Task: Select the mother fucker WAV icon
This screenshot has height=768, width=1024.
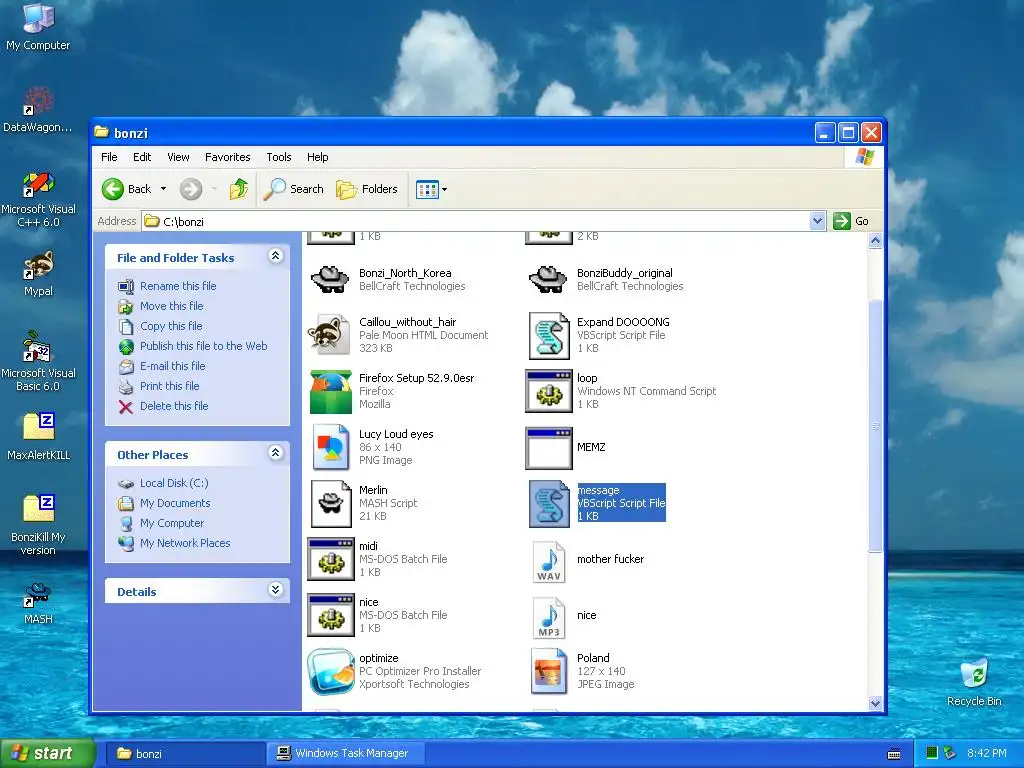Action: coord(549,560)
